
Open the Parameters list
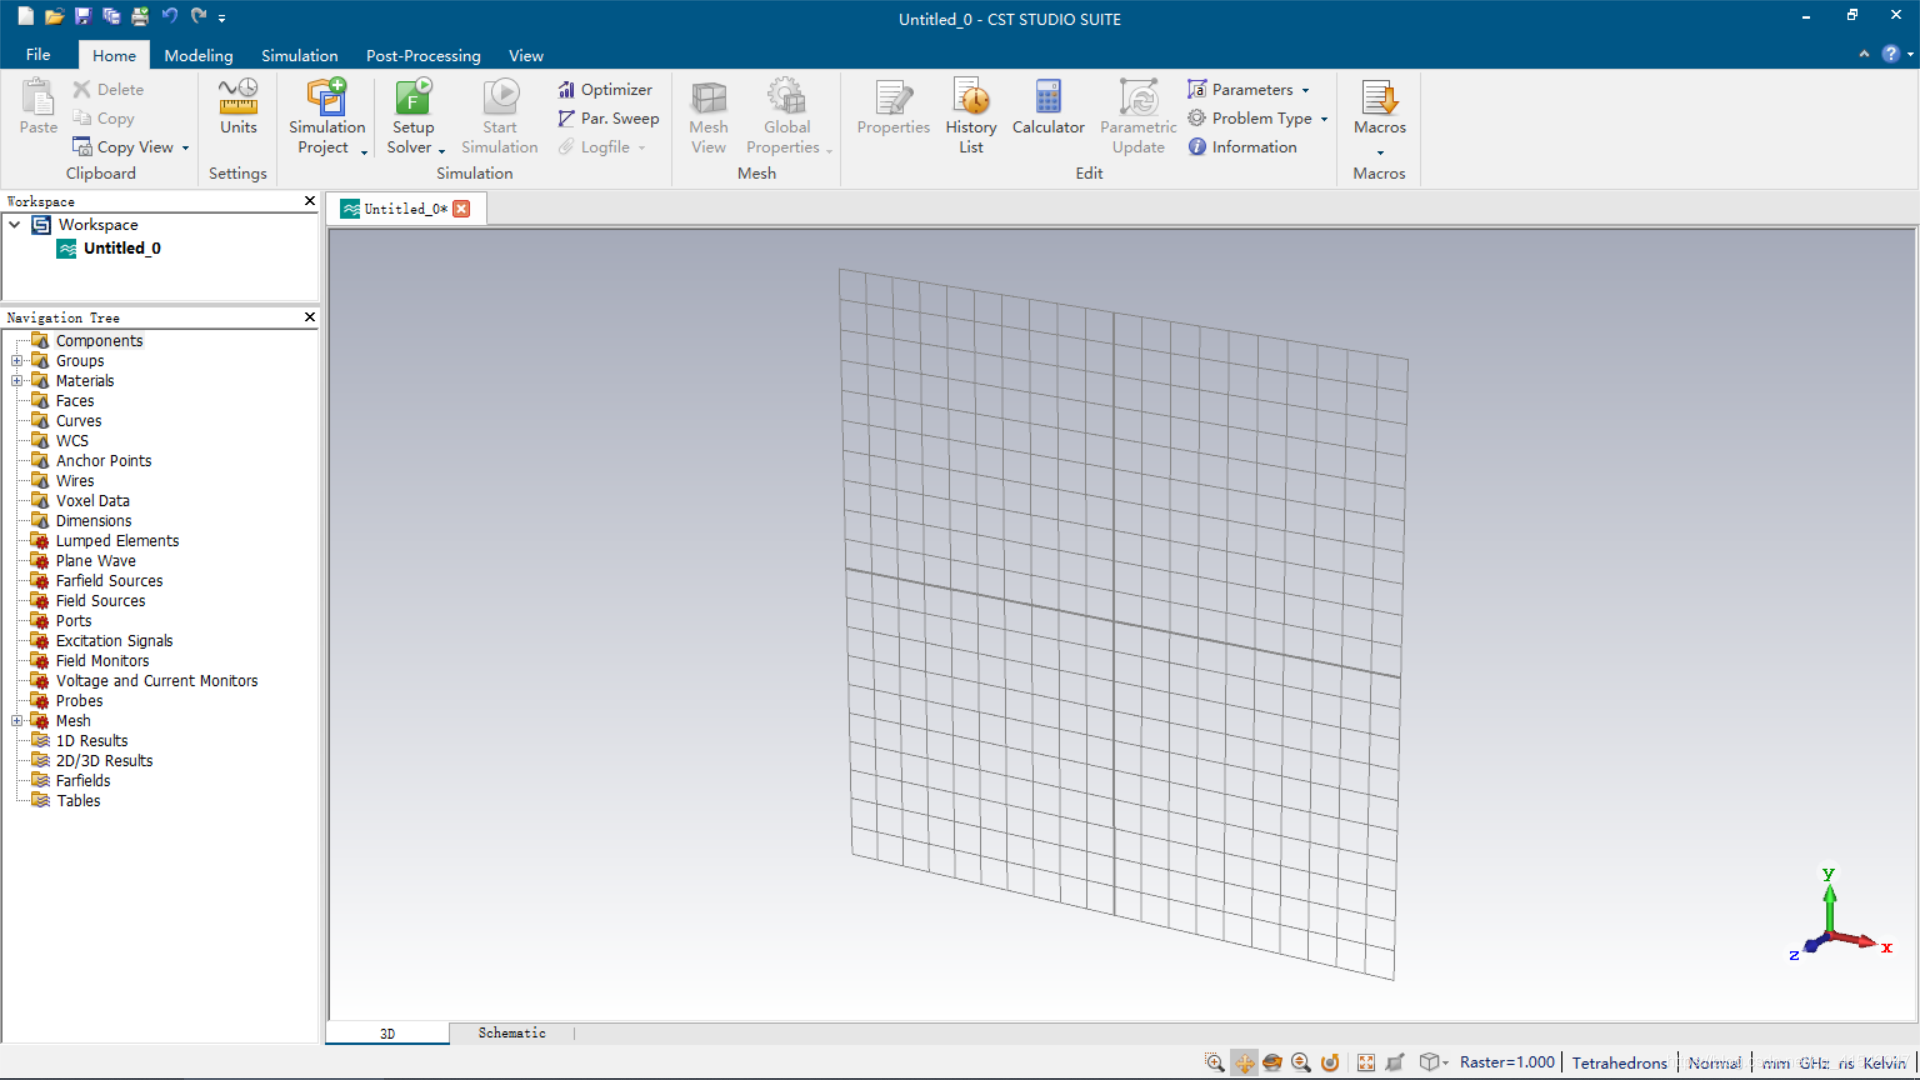pyautogui.click(x=1241, y=89)
